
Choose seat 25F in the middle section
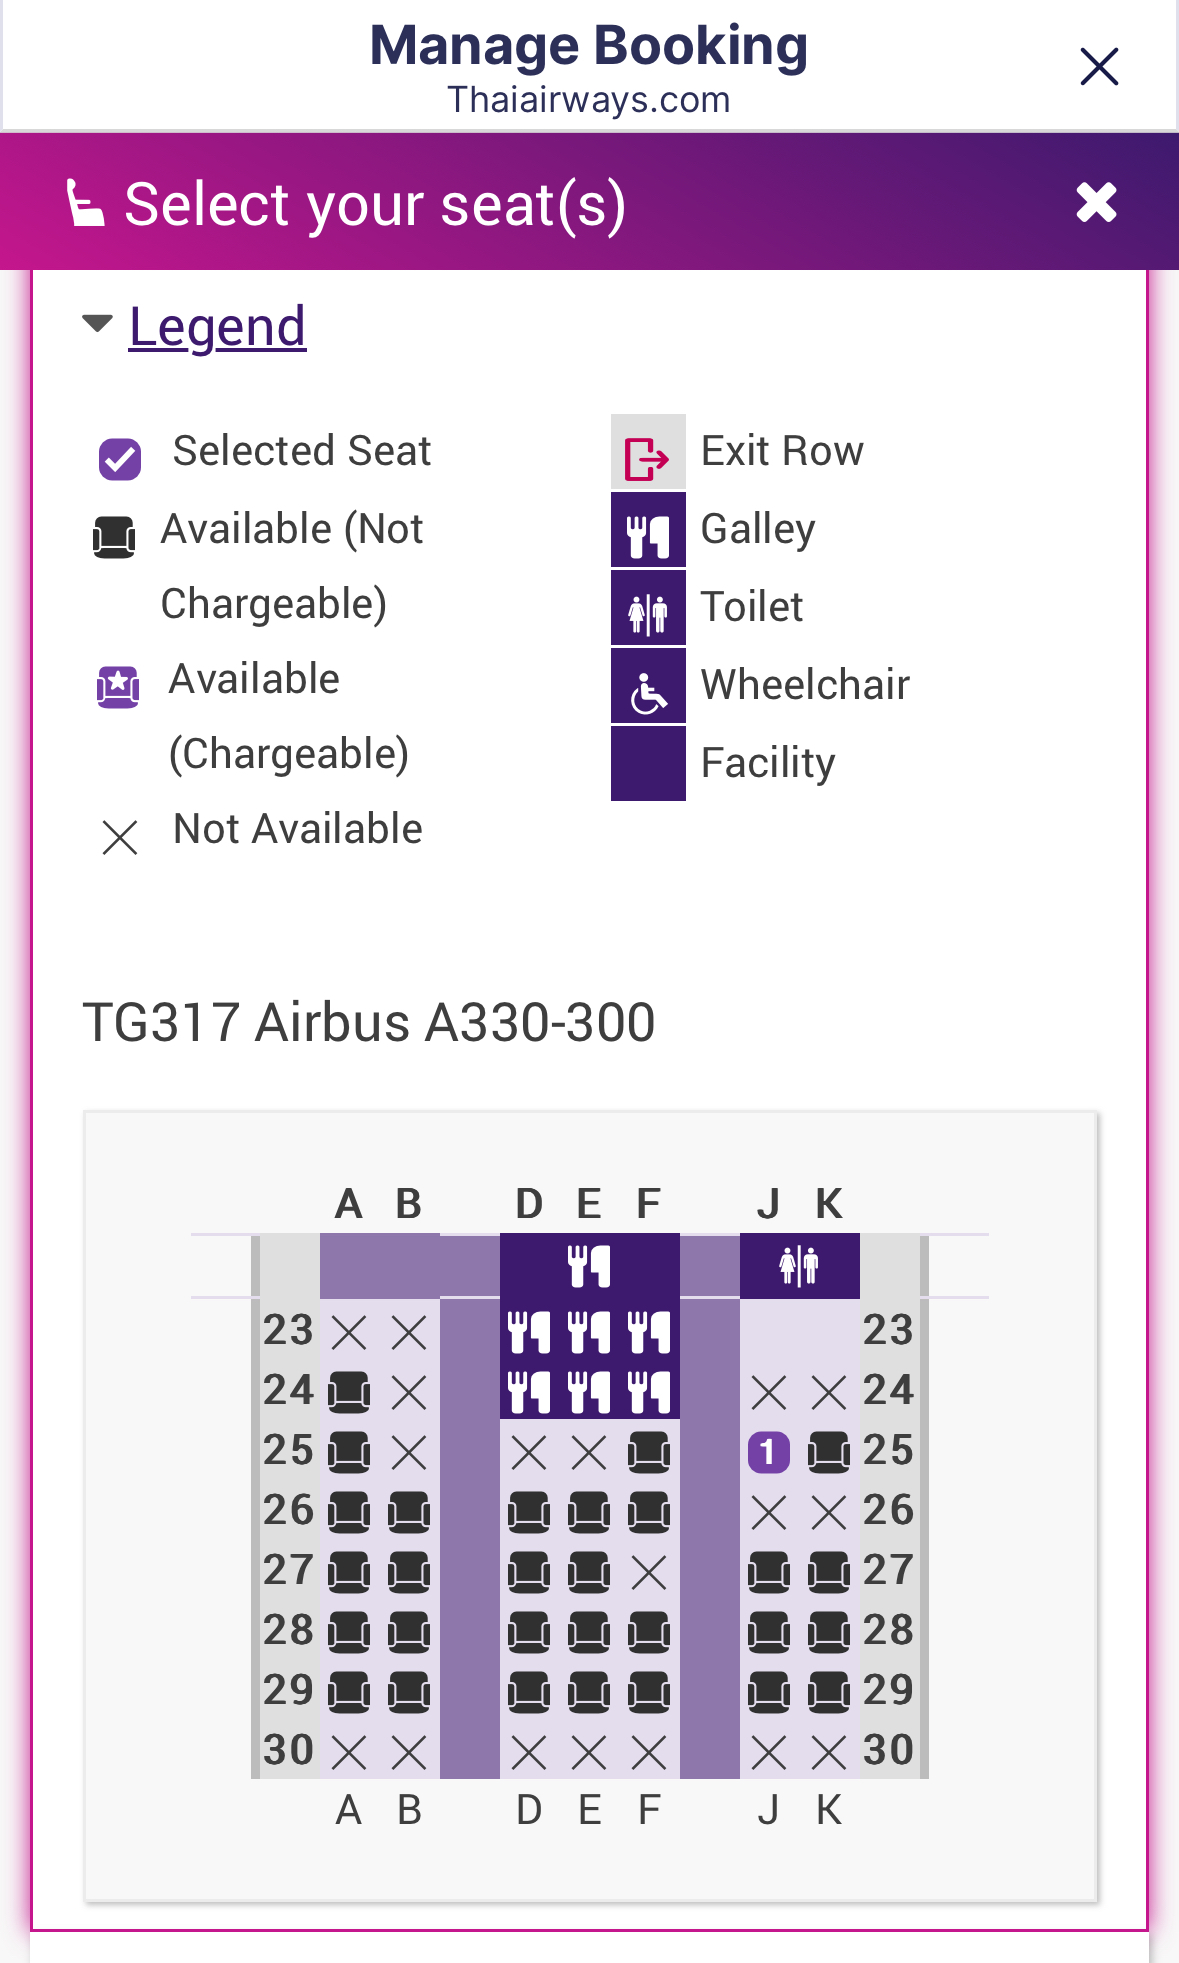pyautogui.click(x=649, y=1452)
